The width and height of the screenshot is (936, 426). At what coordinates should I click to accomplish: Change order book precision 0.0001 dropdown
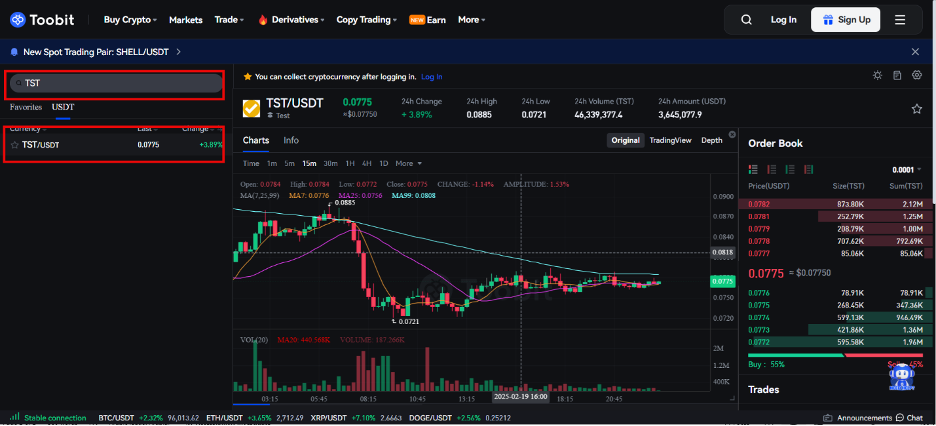tap(907, 170)
